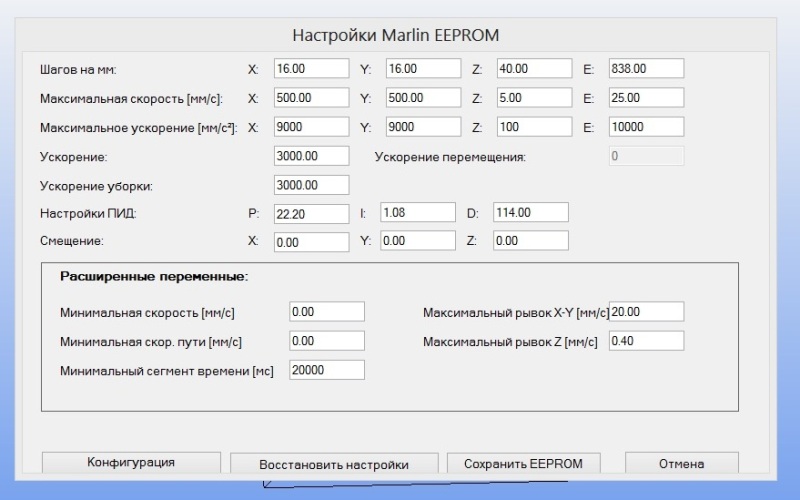Screen dimensions: 800x500
Task: Click the Steps per mm X field 16.00
Action: 311,68
